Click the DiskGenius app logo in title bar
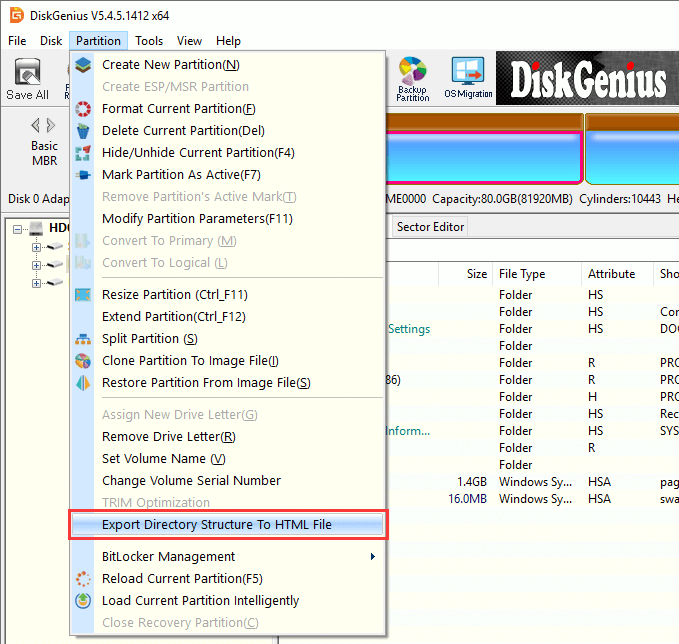 (x=16, y=15)
